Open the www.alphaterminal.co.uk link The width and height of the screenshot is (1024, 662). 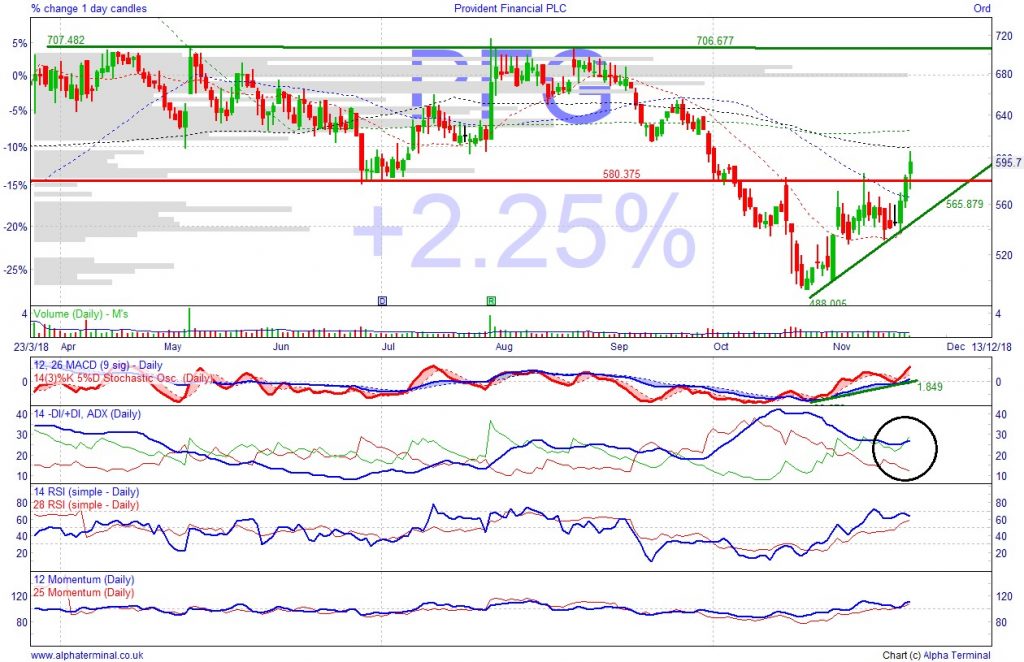[87, 655]
